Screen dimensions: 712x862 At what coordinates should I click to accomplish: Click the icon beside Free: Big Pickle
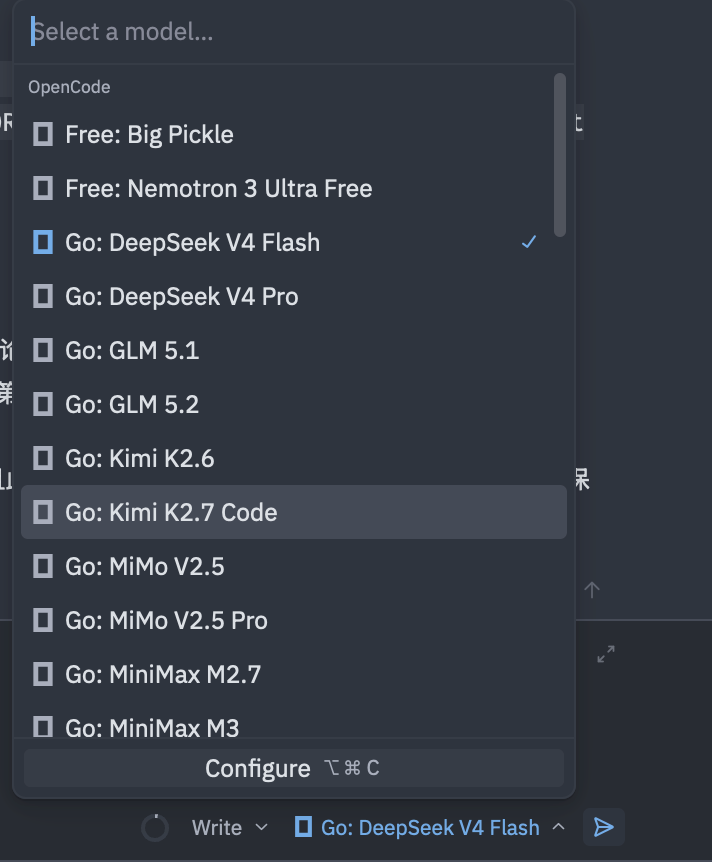coord(43,134)
